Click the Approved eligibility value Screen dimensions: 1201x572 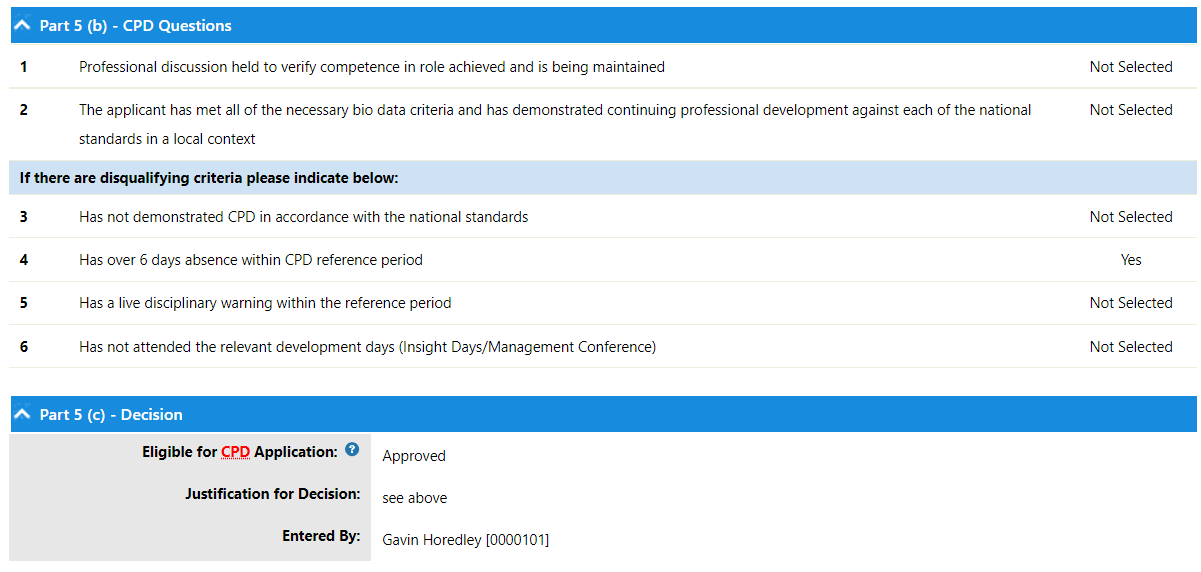click(x=414, y=456)
